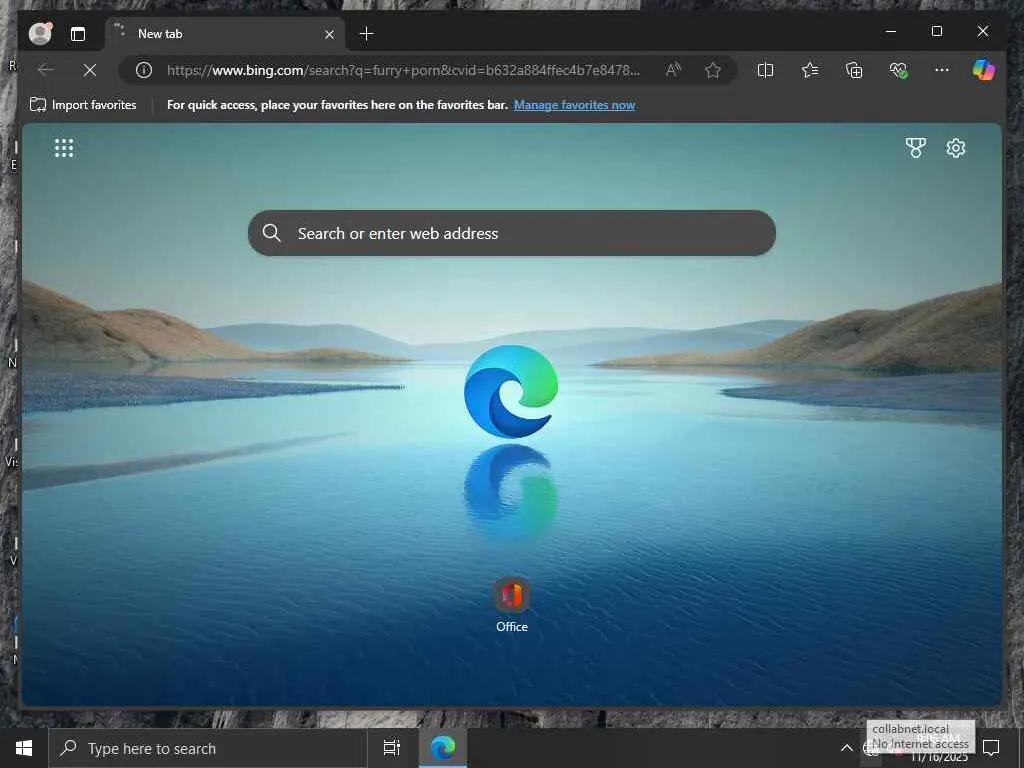
Task: Show hidden system tray icons
Action: pyautogui.click(x=846, y=748)
